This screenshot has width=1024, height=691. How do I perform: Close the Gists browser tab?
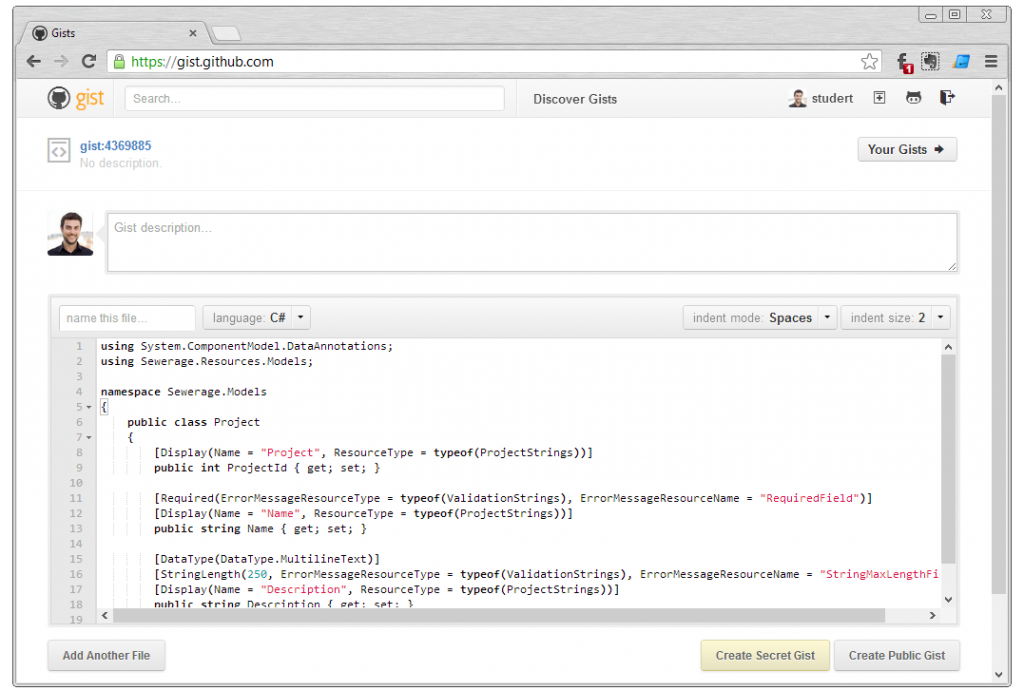pos(193,33)
